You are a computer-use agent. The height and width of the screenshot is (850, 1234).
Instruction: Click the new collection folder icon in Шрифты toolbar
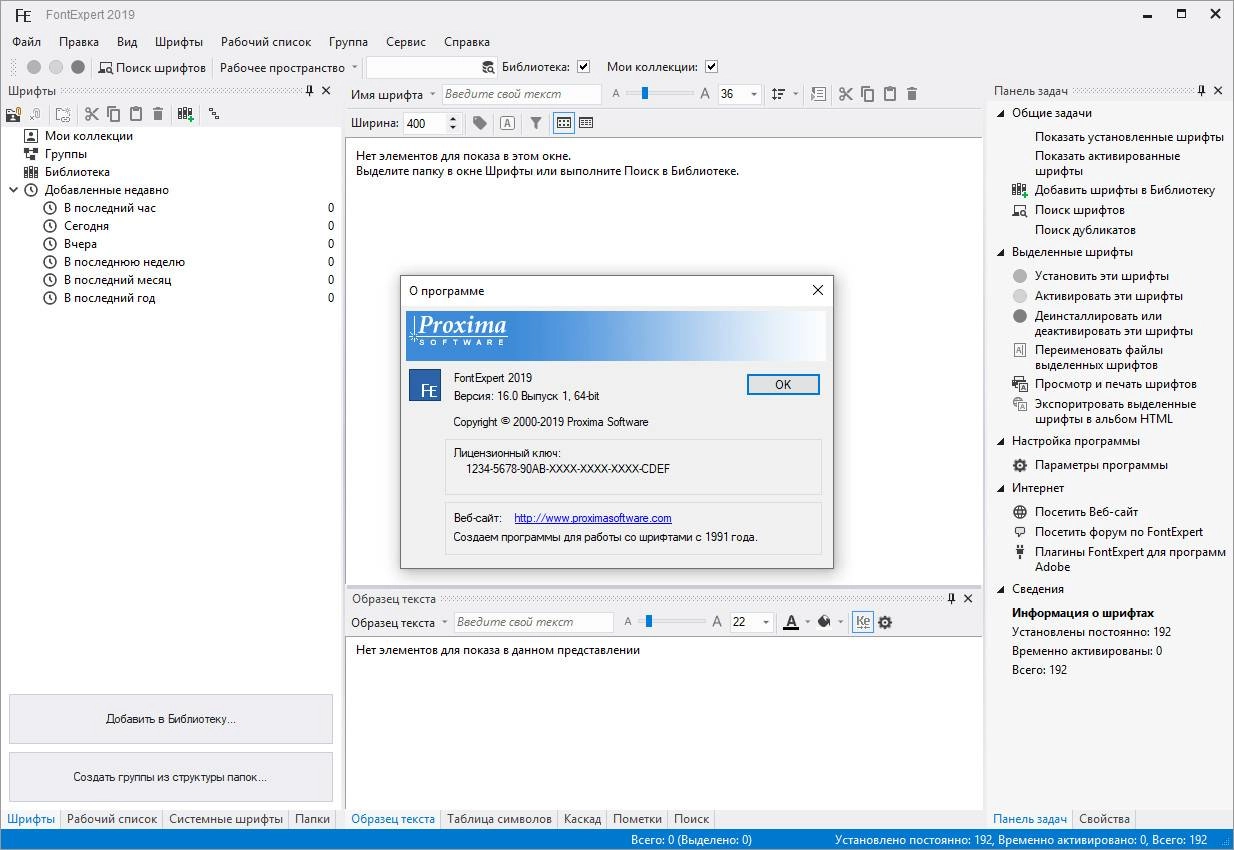63,114
